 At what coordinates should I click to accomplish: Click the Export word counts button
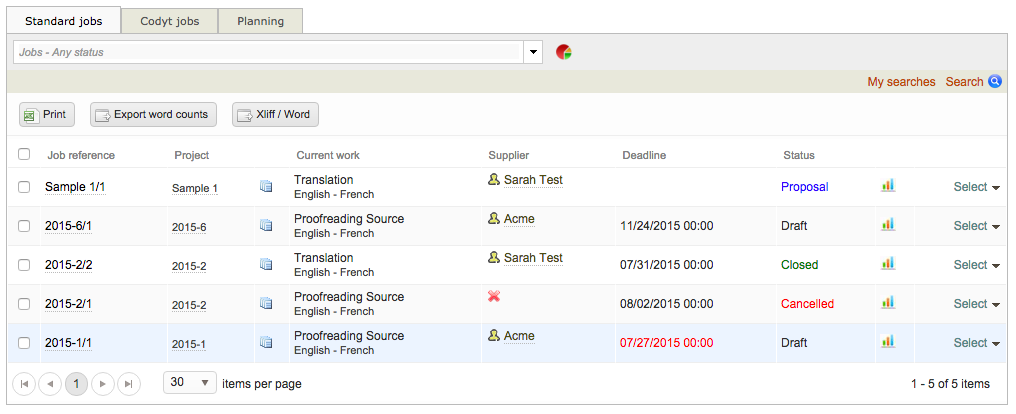(154, 115)
